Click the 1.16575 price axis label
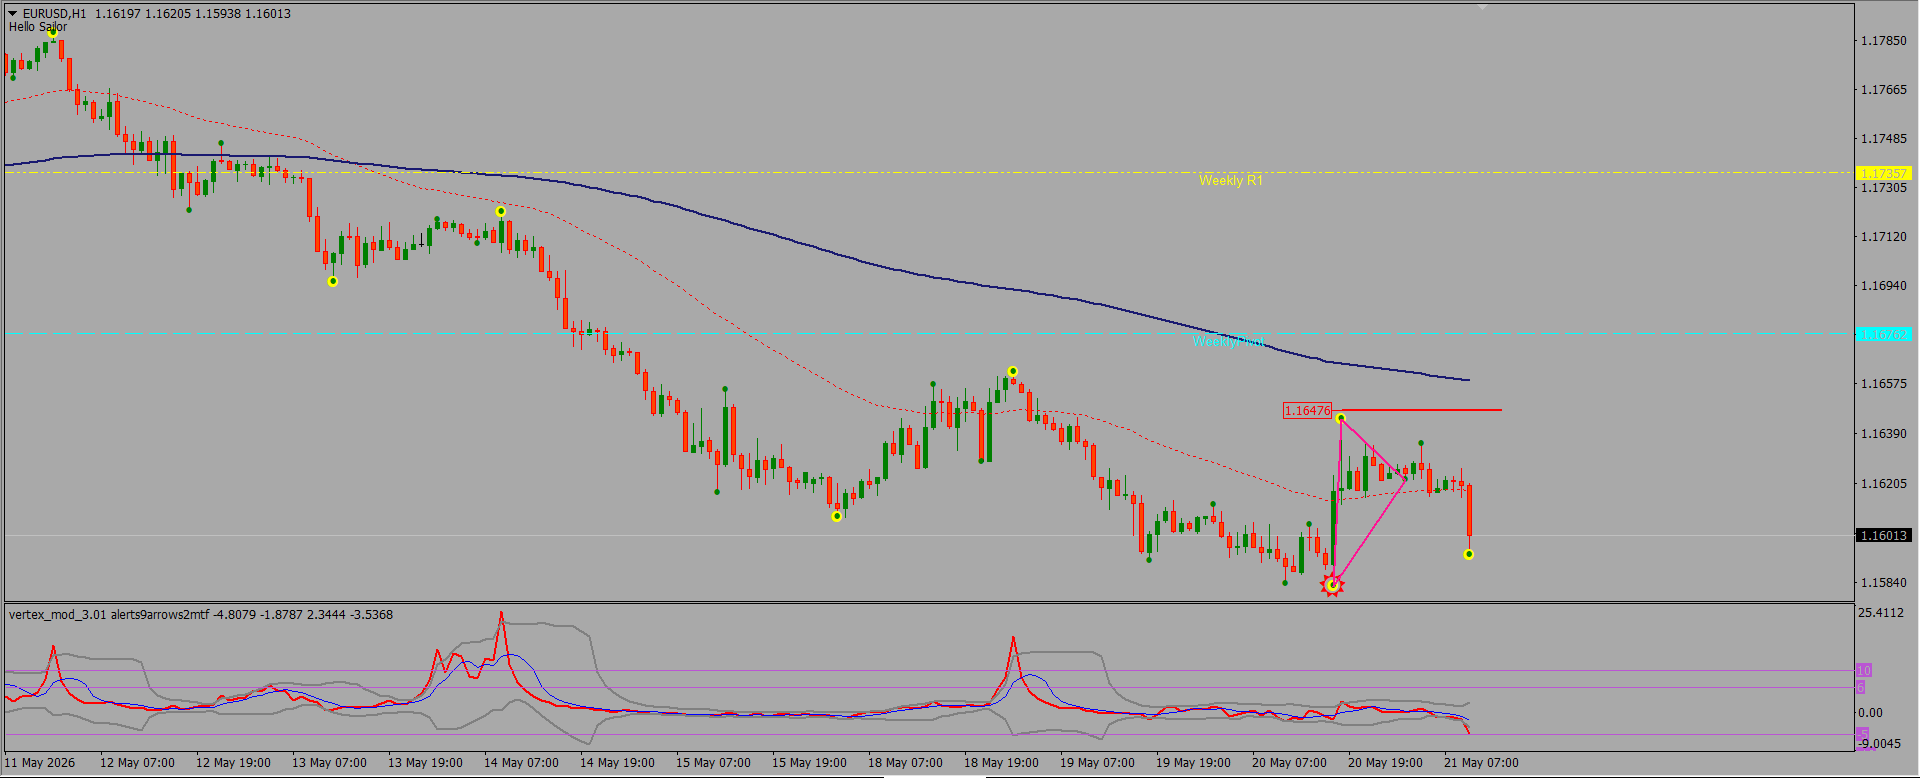This screenshot has height=778, width=1920. 1883,384
